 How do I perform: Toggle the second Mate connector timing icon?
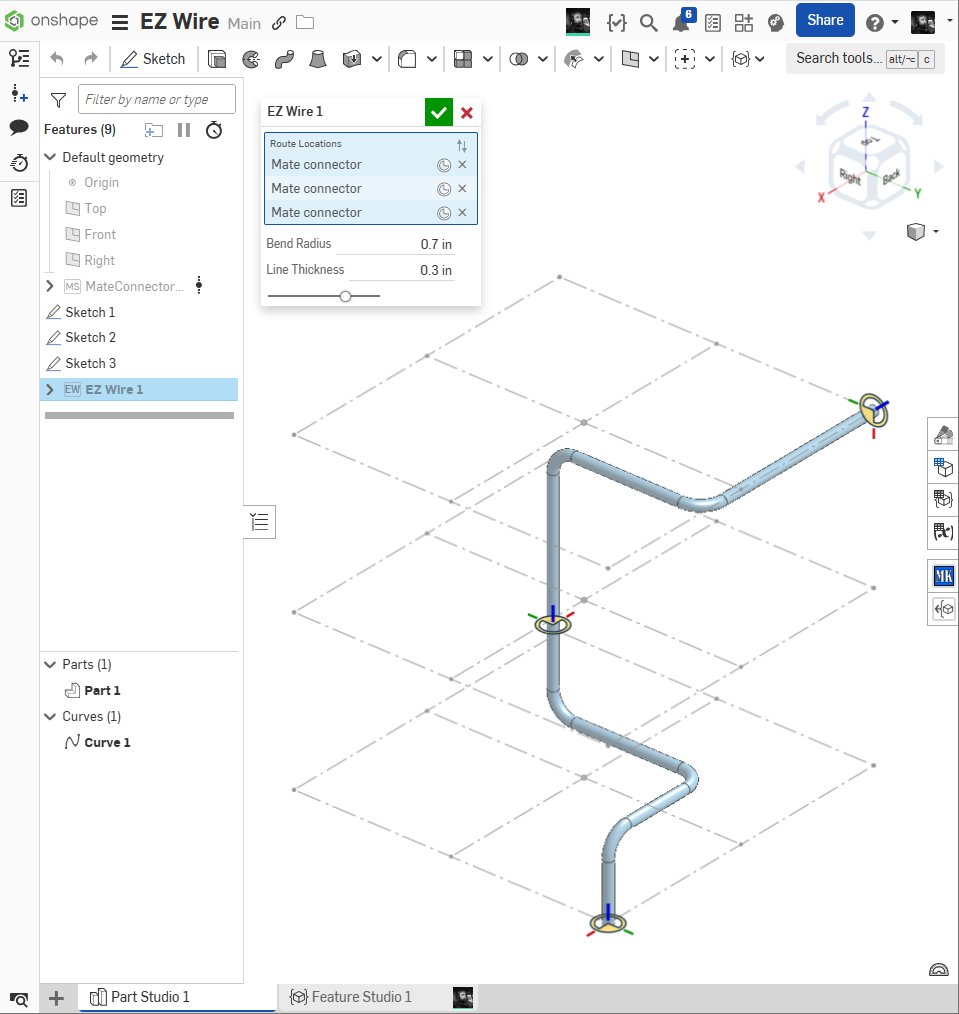[x=444, y=189]
